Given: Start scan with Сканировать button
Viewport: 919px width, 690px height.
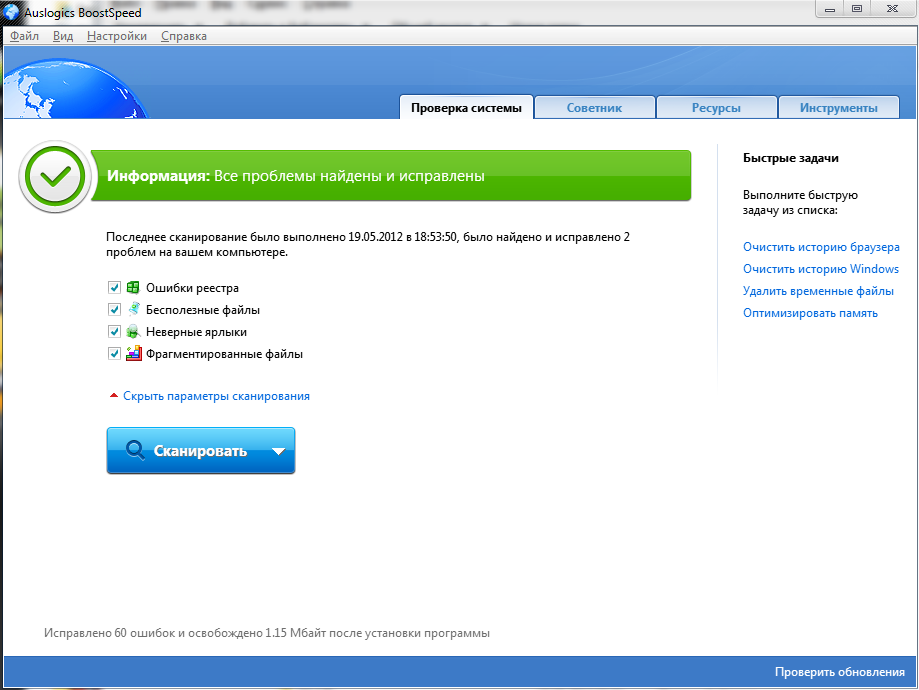Looking at the screenshot, I should point(200,450).
